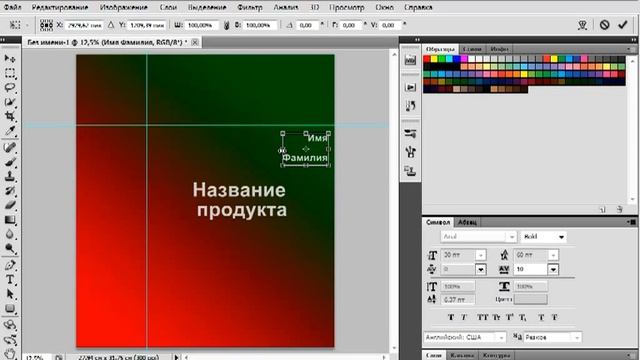Image resolution: width=640 pixels, height=360 pixels.
Task: Select the Path Selection tool
Action: 10,294
